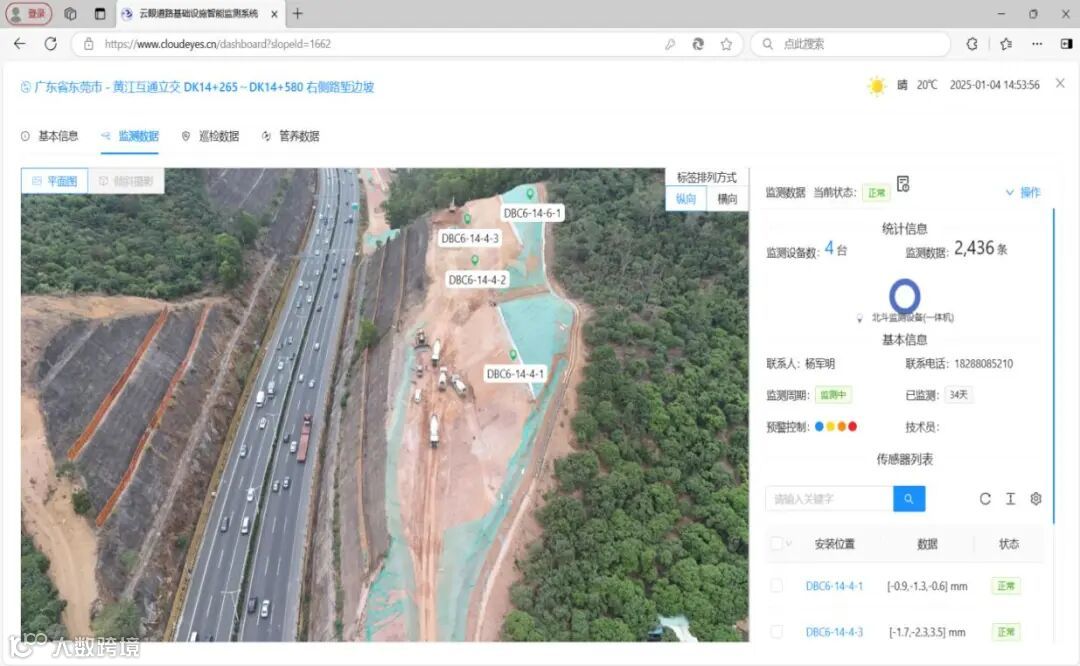Open the 巡检数据 tab
1080x666 pixels.
coord(210,136)
